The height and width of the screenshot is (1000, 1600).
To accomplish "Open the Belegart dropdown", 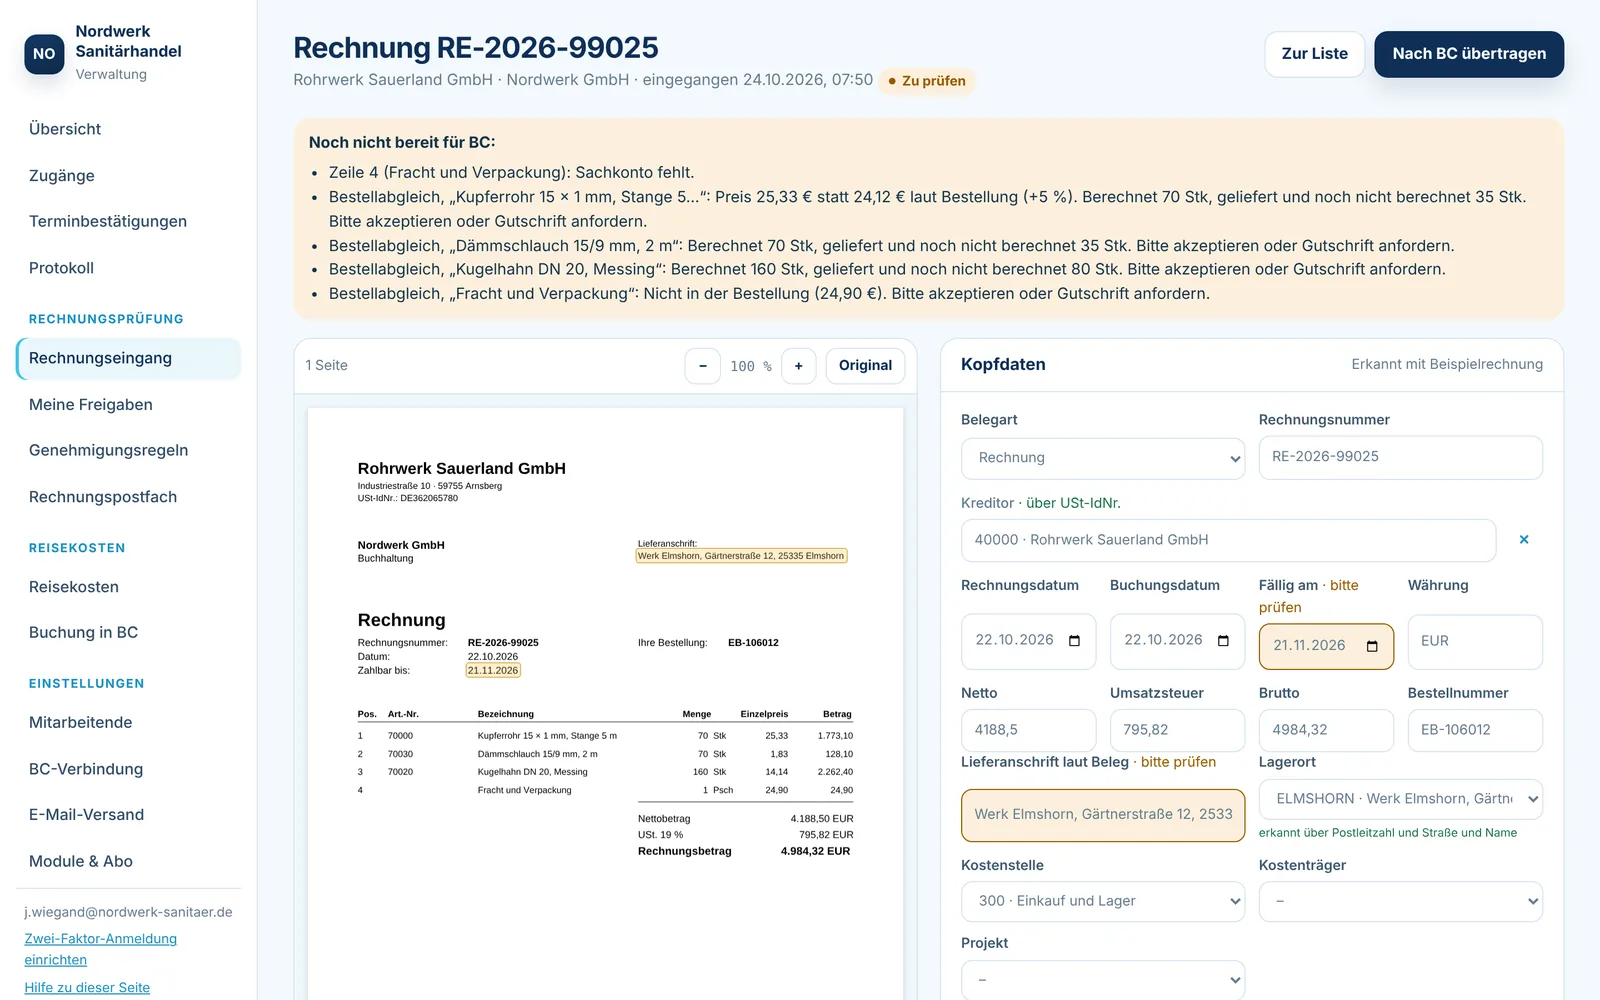I will click(x=1103, y=458).
